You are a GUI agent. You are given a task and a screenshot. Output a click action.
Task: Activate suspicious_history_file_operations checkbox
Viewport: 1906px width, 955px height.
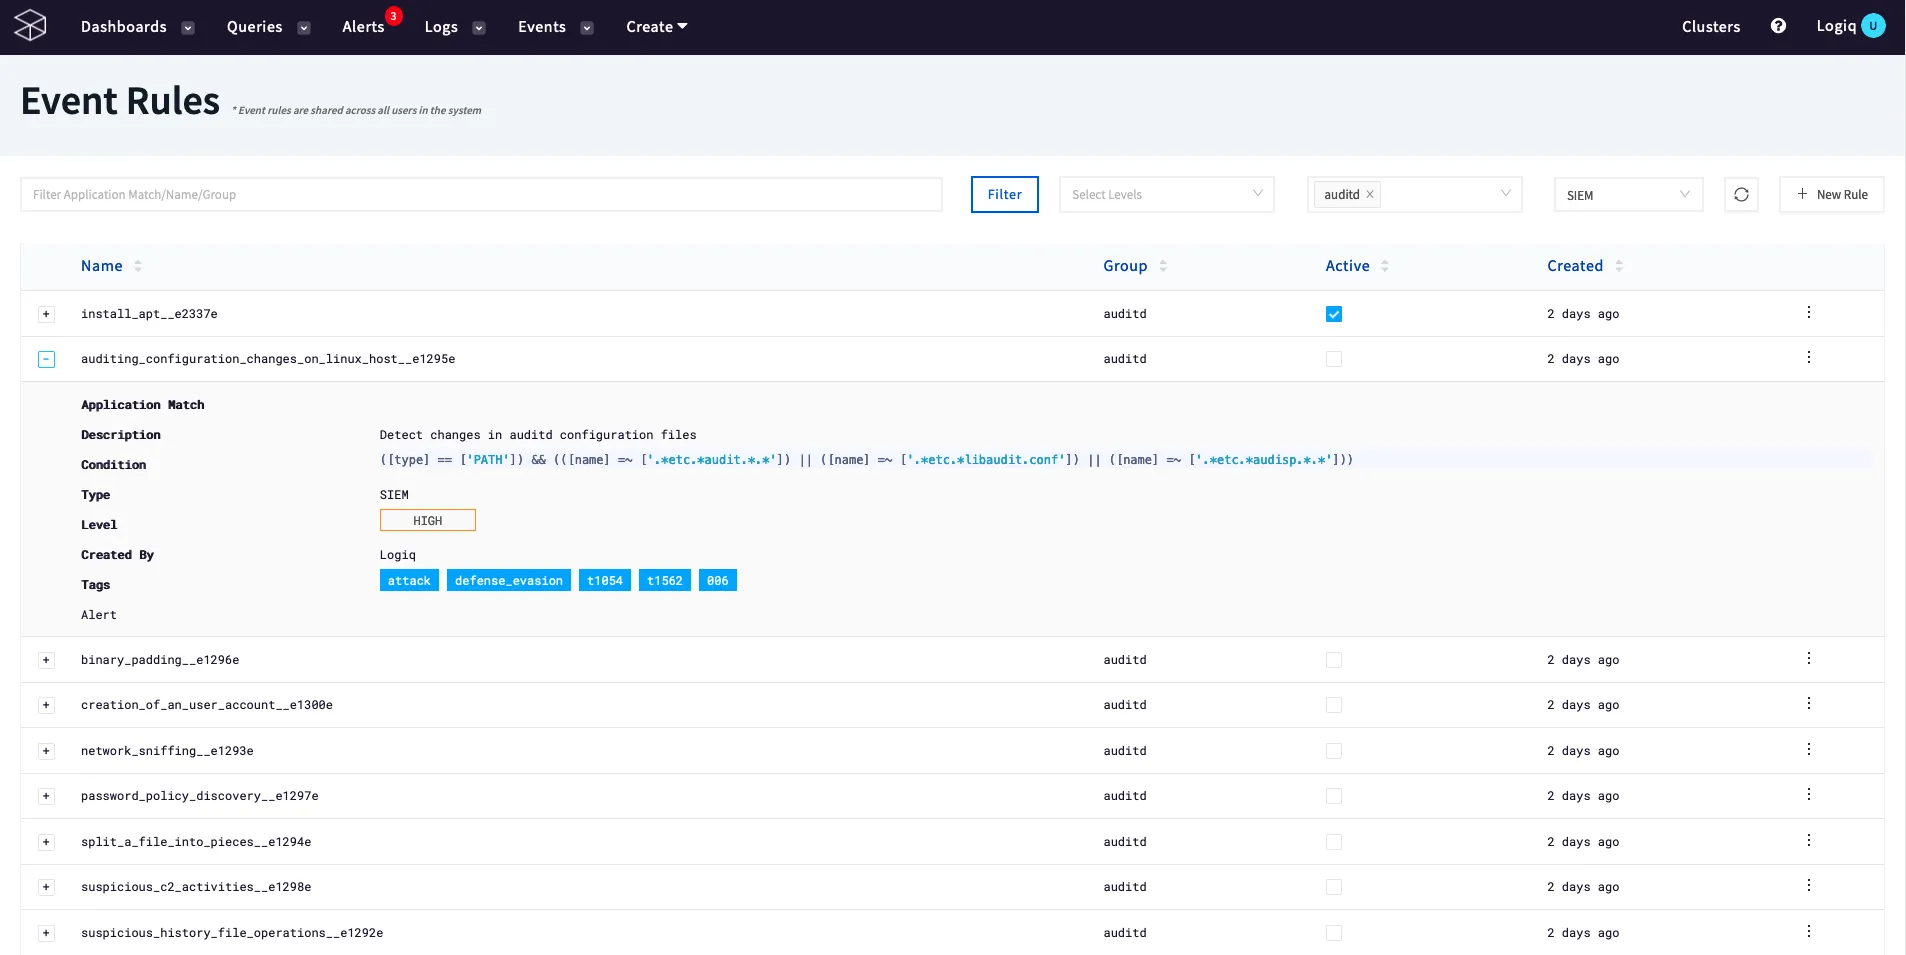1334,933
